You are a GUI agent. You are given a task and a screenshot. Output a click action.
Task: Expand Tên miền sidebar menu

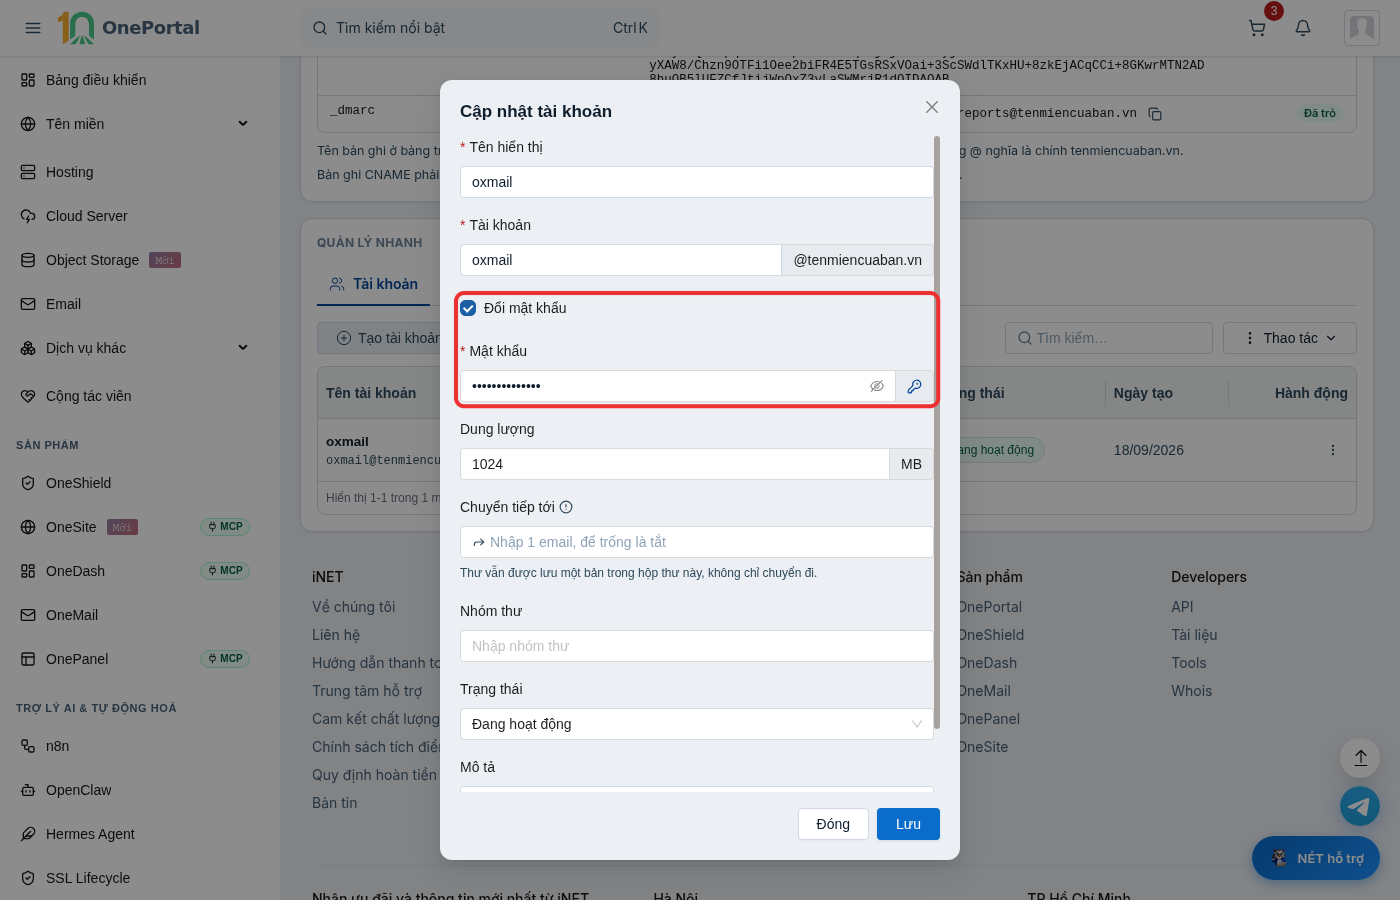pos(243,124)
